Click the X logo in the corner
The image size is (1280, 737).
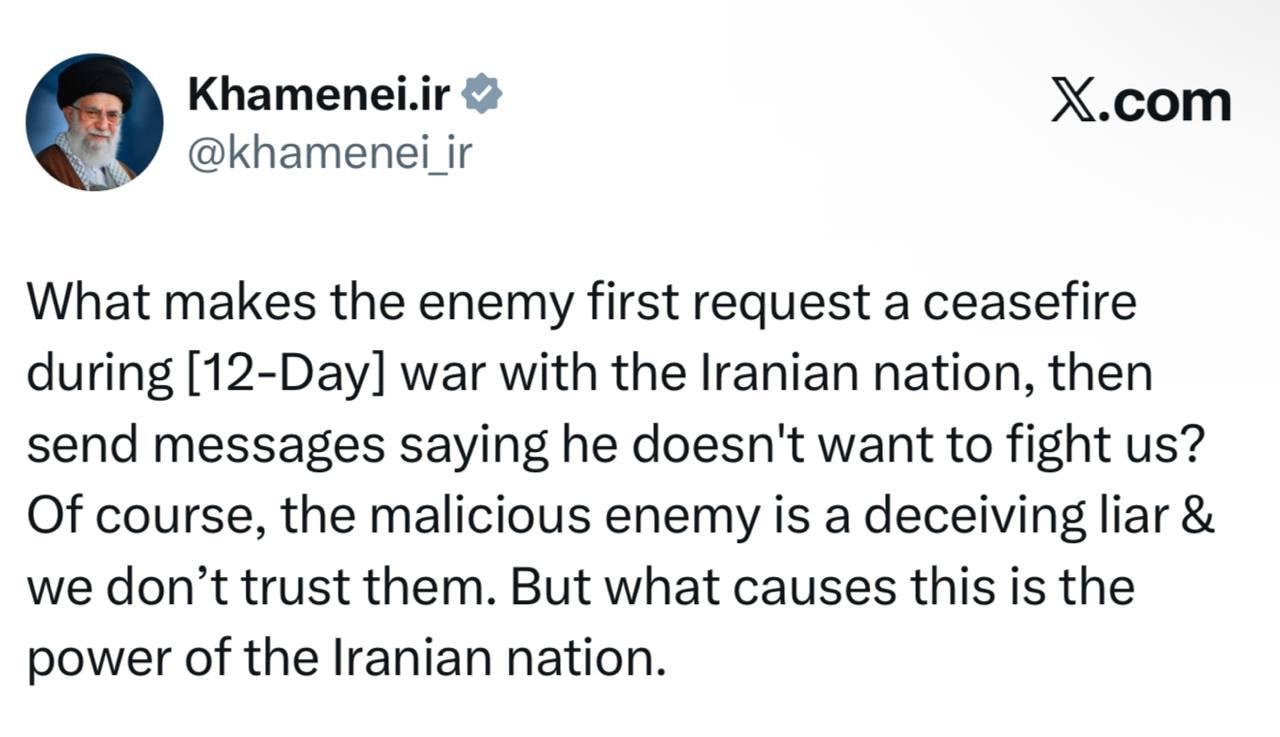(1074, 102)
